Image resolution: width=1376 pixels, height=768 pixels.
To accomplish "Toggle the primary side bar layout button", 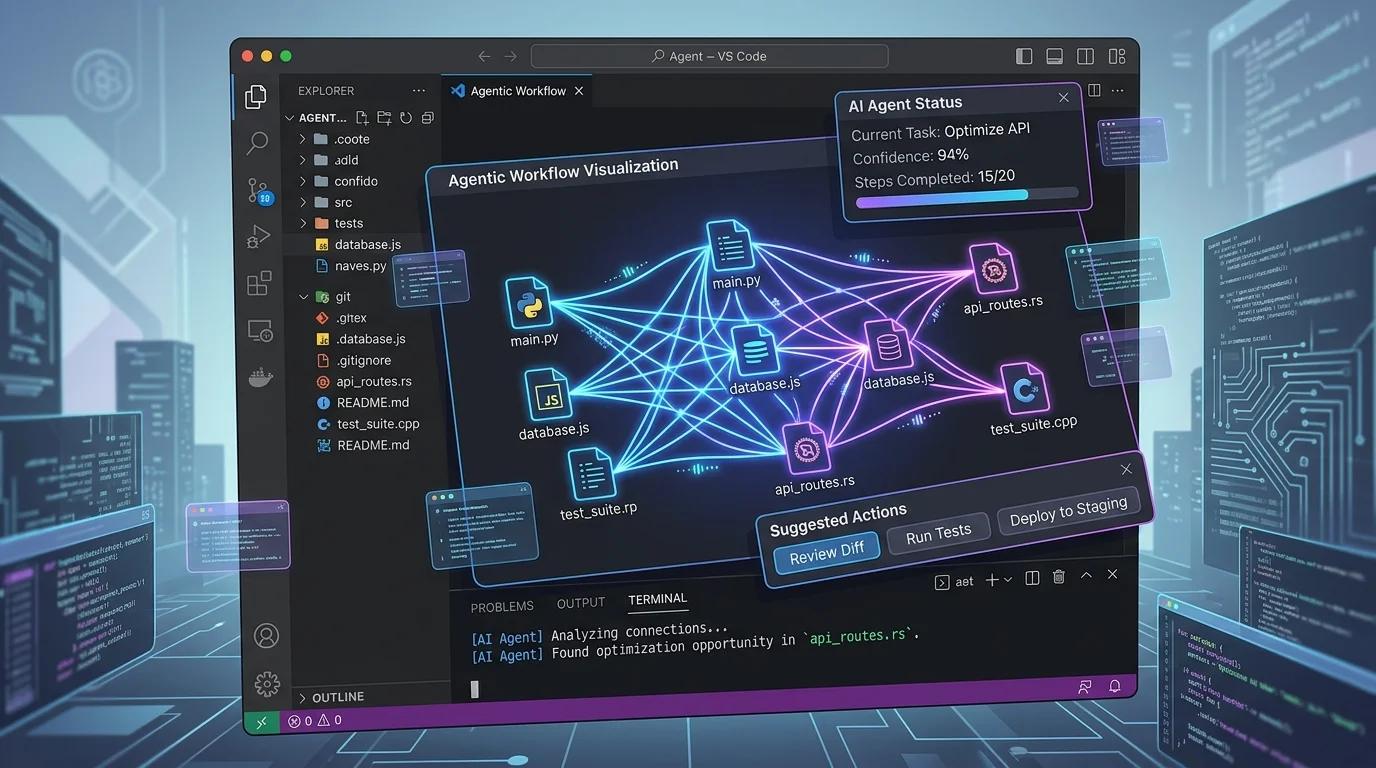I will tap(1023, 57).
